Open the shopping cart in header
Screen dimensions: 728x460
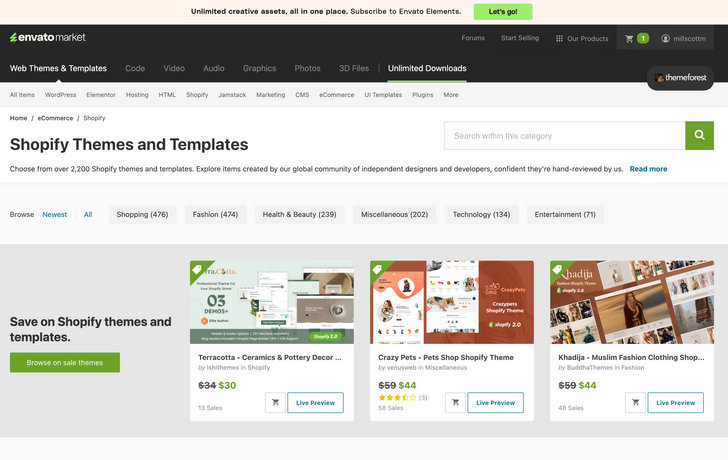(x=636, y=38)
